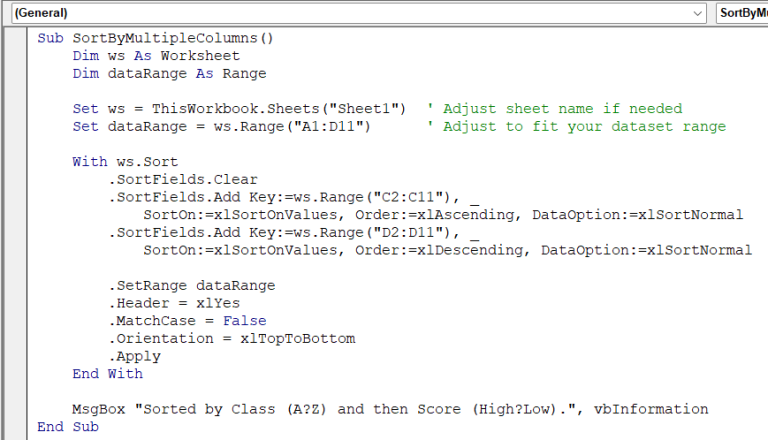Click the "C2:C11" sort key range
Viewport: 768px width, 440px height.
tap(406, 197)
